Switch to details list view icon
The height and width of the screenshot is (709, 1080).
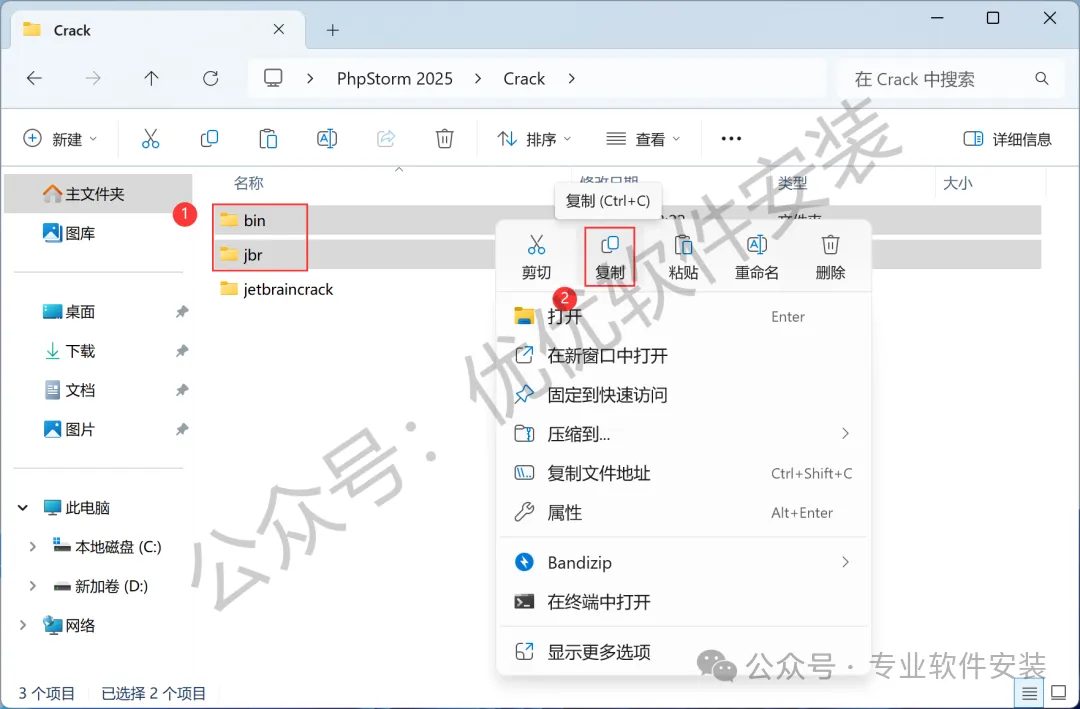[1029, 692]
